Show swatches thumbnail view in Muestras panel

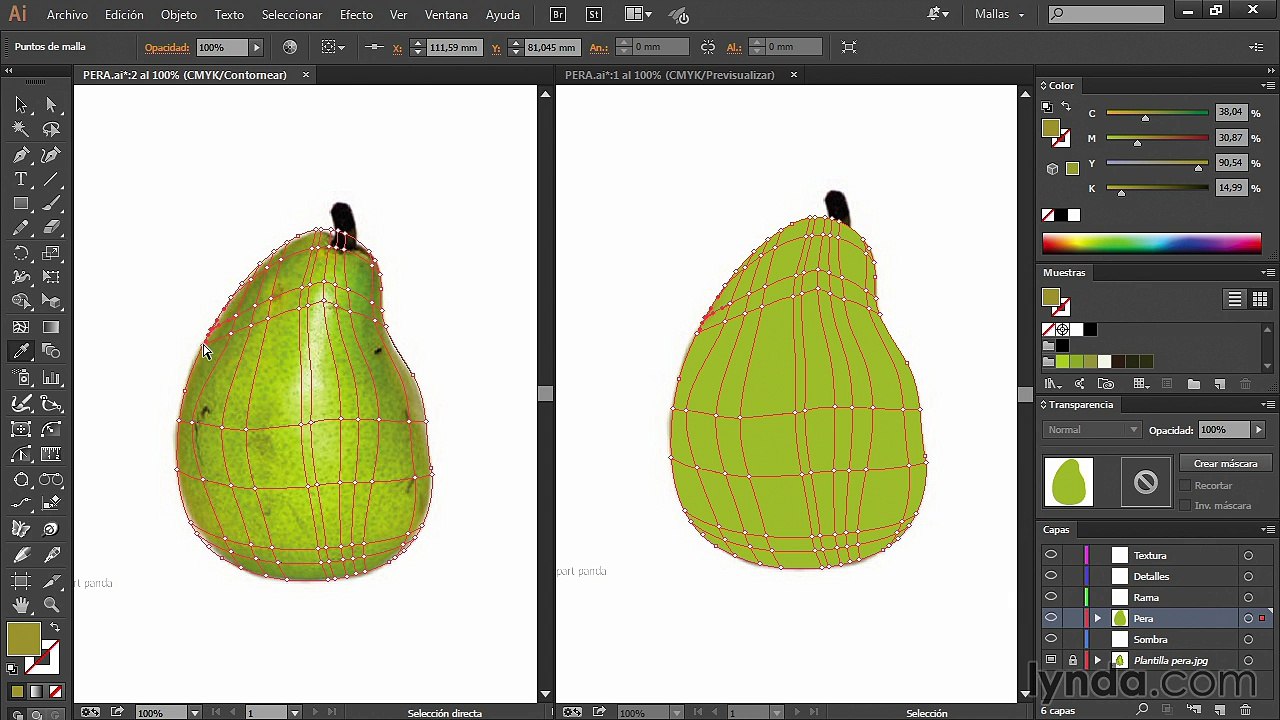click(1260, 299)
